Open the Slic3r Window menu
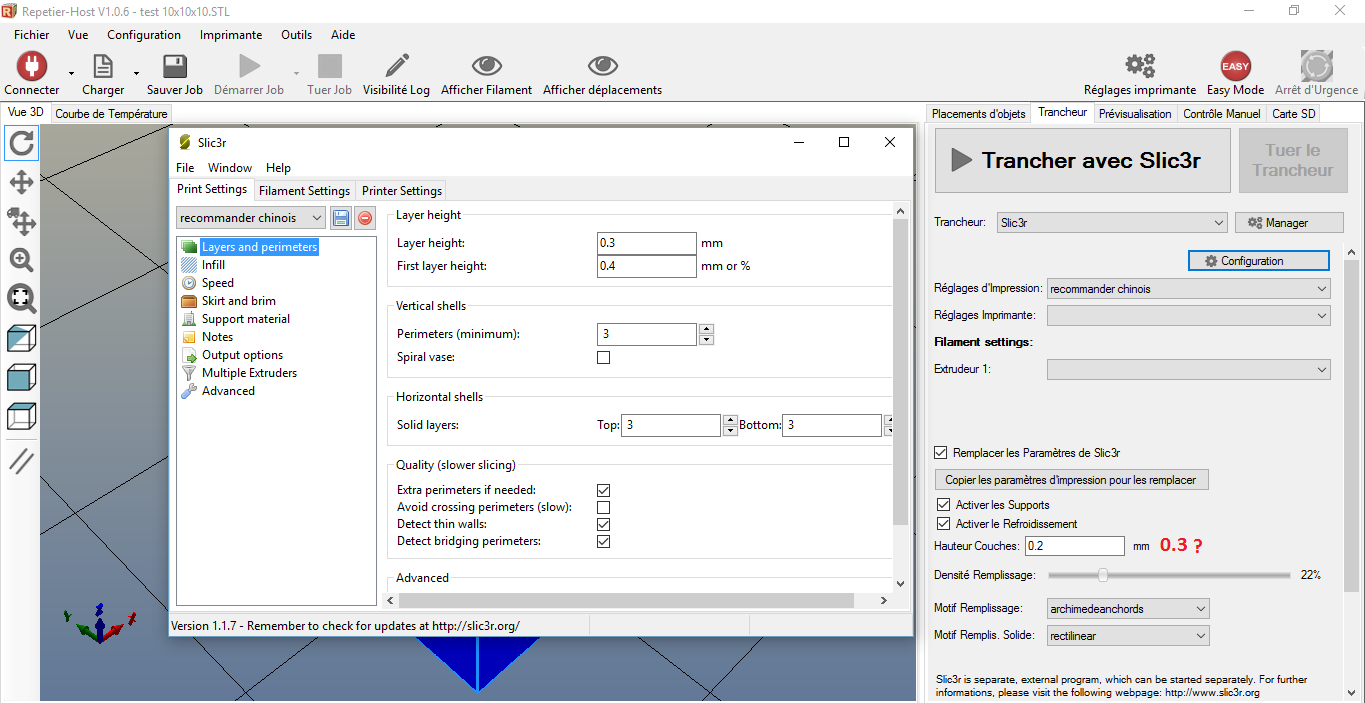 pyautogui.click(x=230, y=168)
